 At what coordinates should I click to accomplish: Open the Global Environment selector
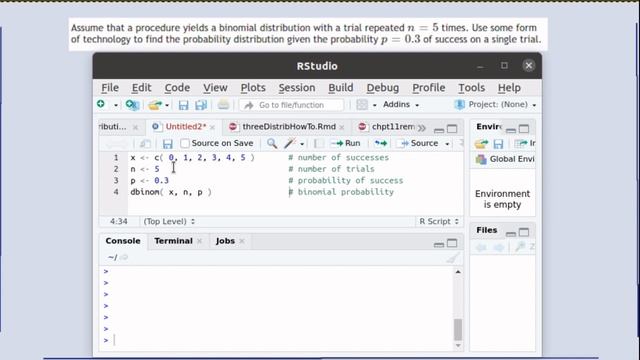[x=505, y=159]
